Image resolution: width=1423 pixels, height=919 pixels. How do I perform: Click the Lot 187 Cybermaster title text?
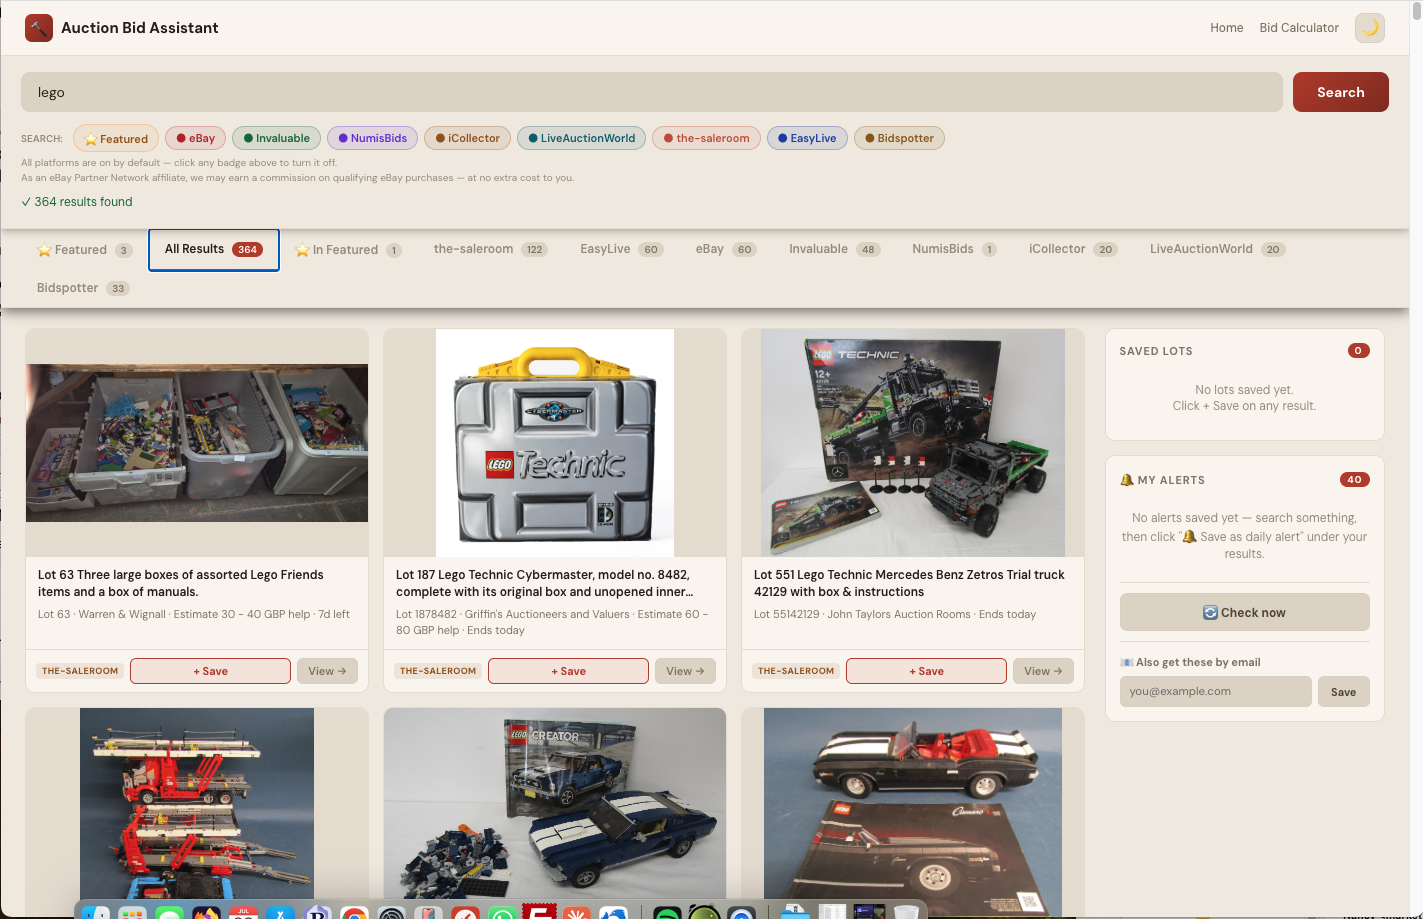click(x=544, y=583)
